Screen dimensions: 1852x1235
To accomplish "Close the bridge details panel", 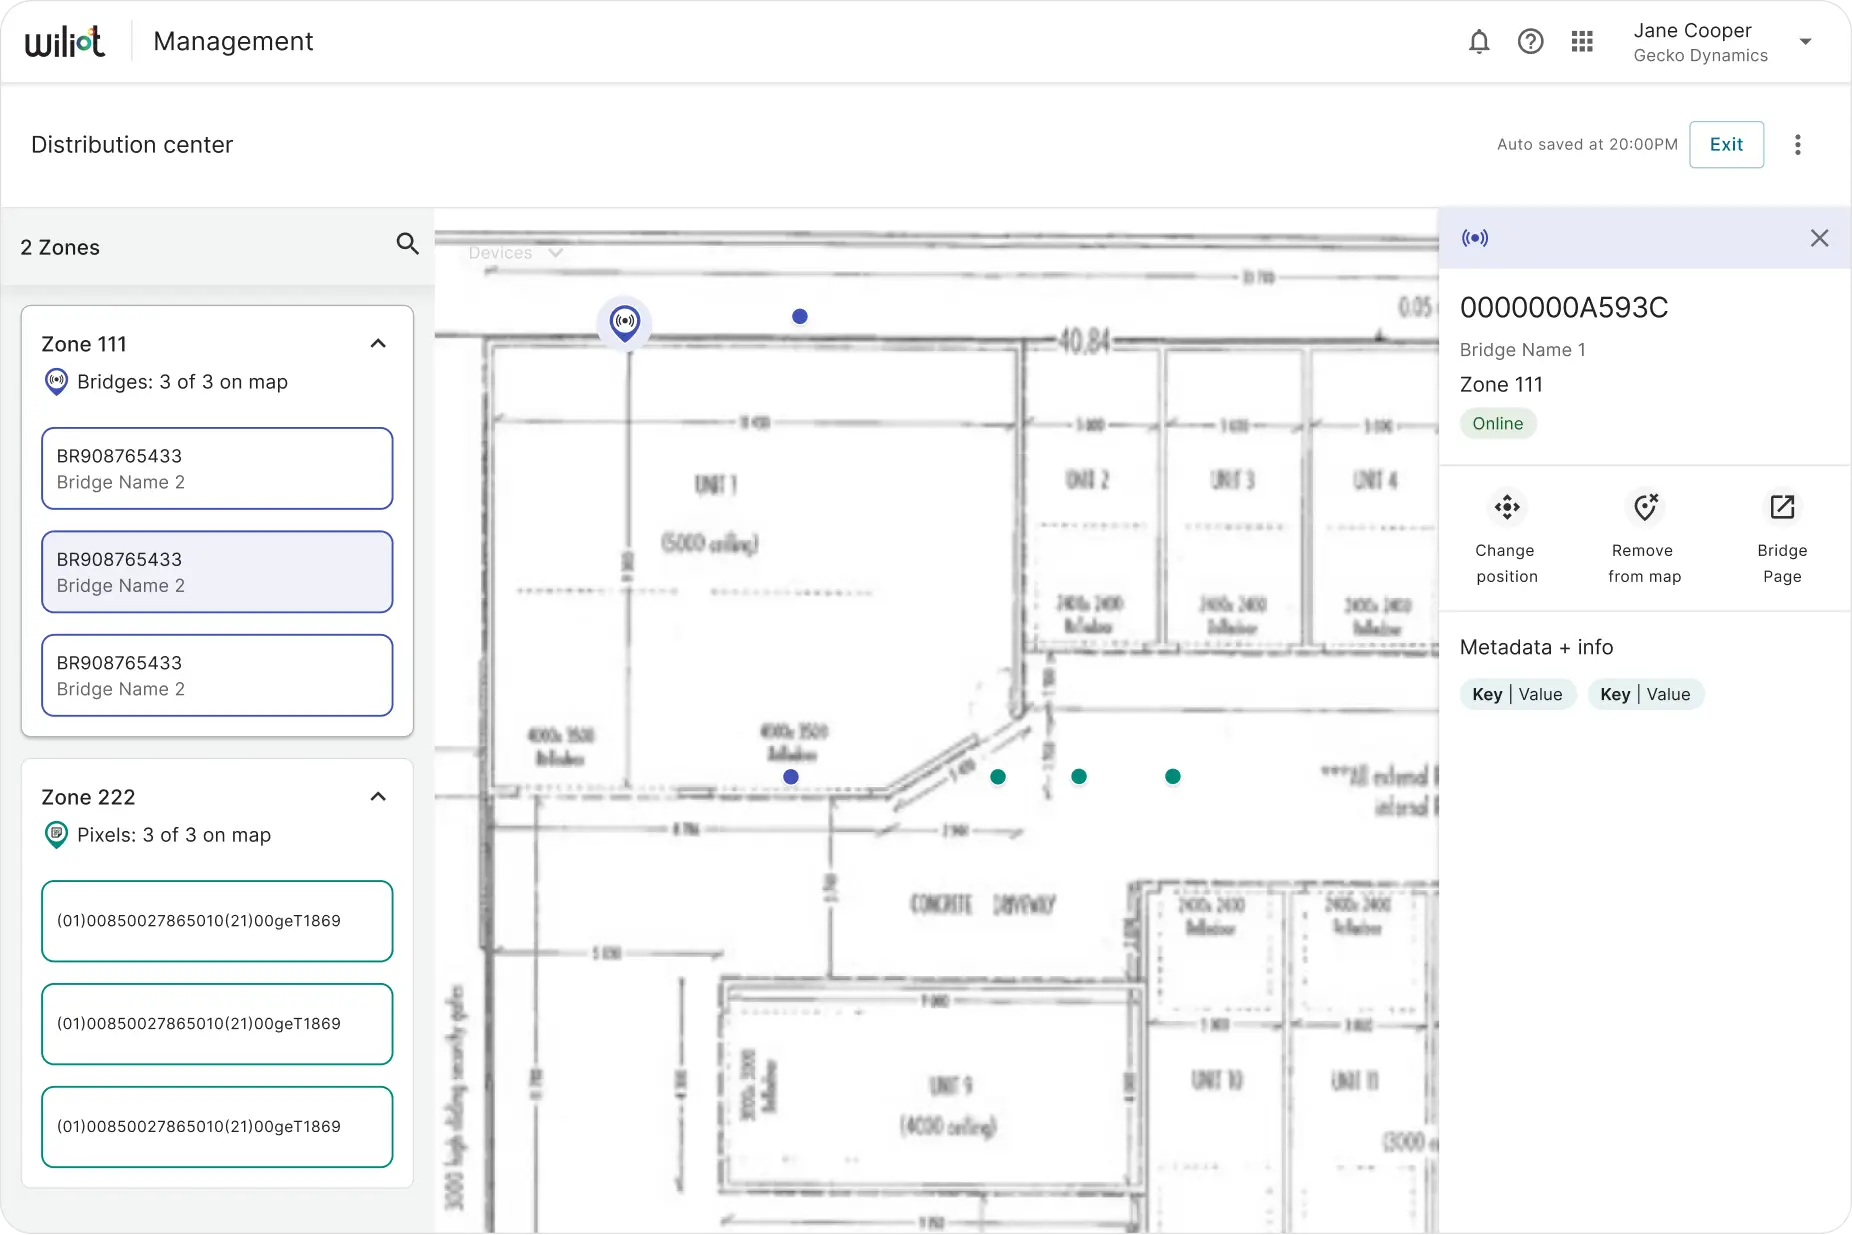I will coord(1819,238).
